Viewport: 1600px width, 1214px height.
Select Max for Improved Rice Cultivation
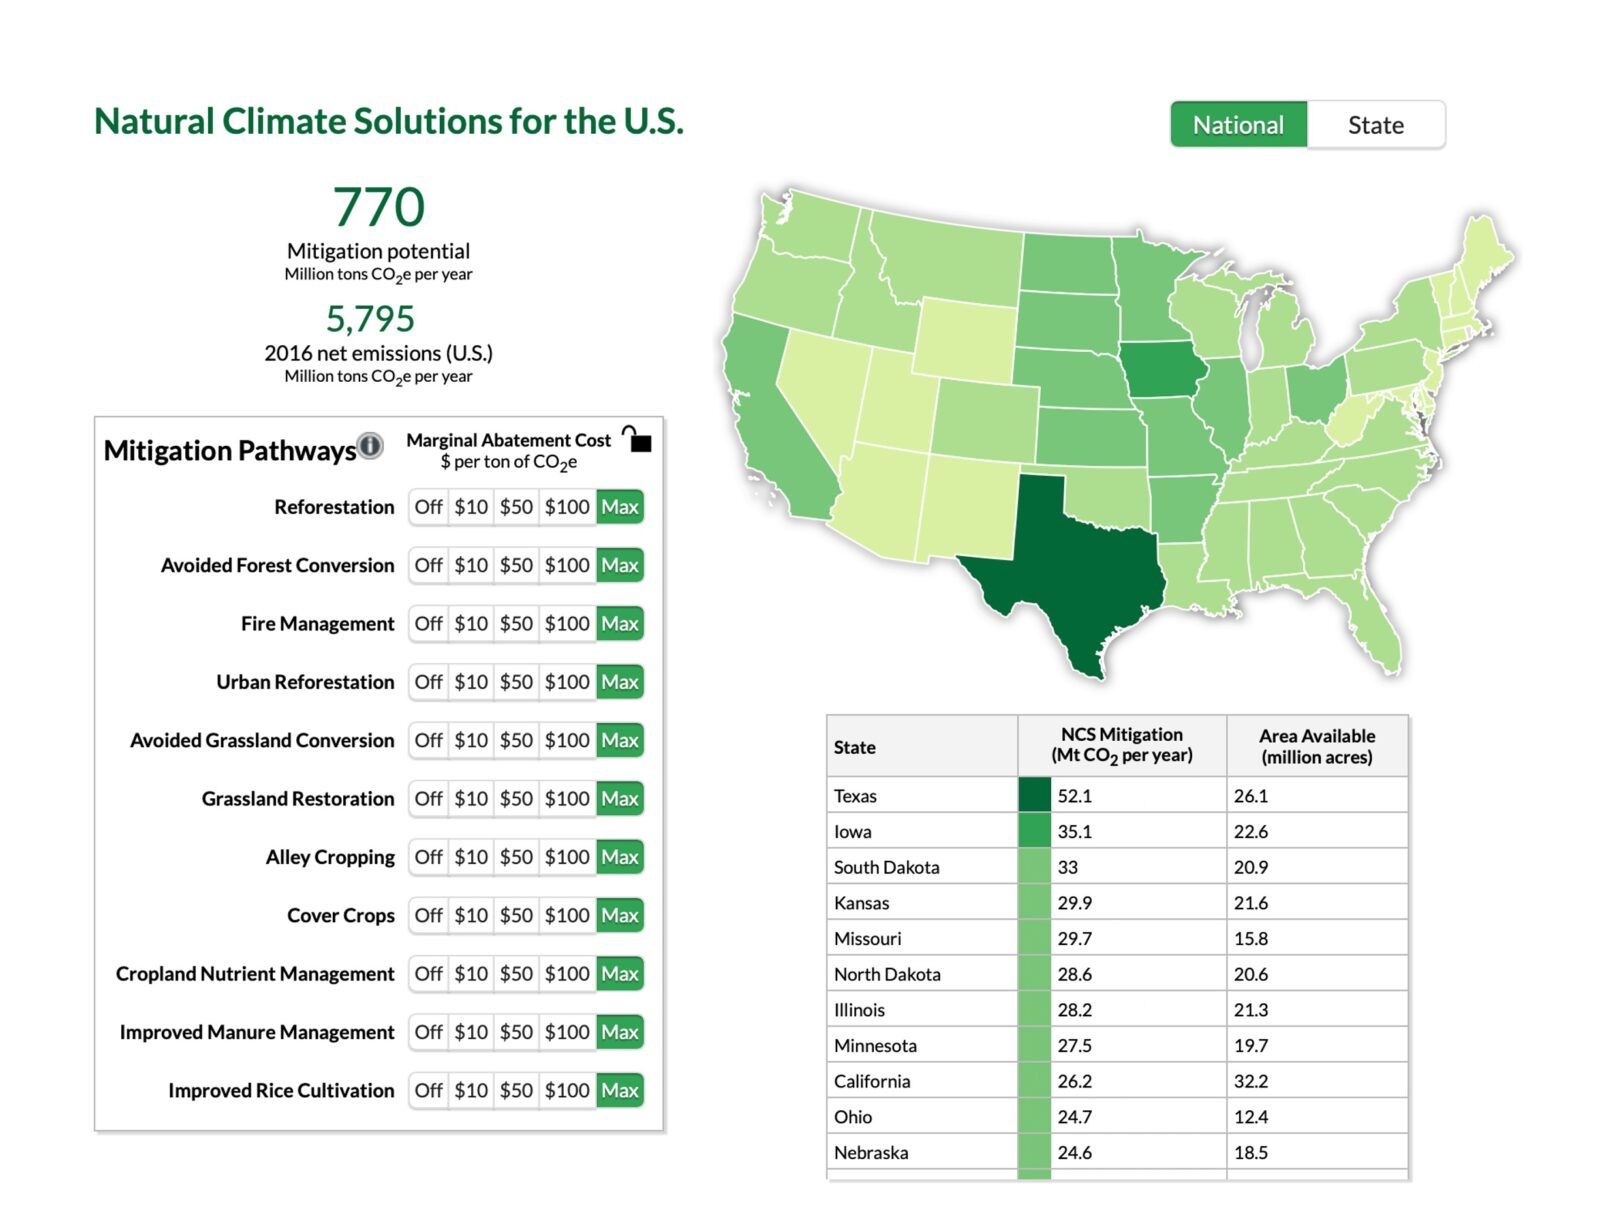click(x=620, y=1091)
